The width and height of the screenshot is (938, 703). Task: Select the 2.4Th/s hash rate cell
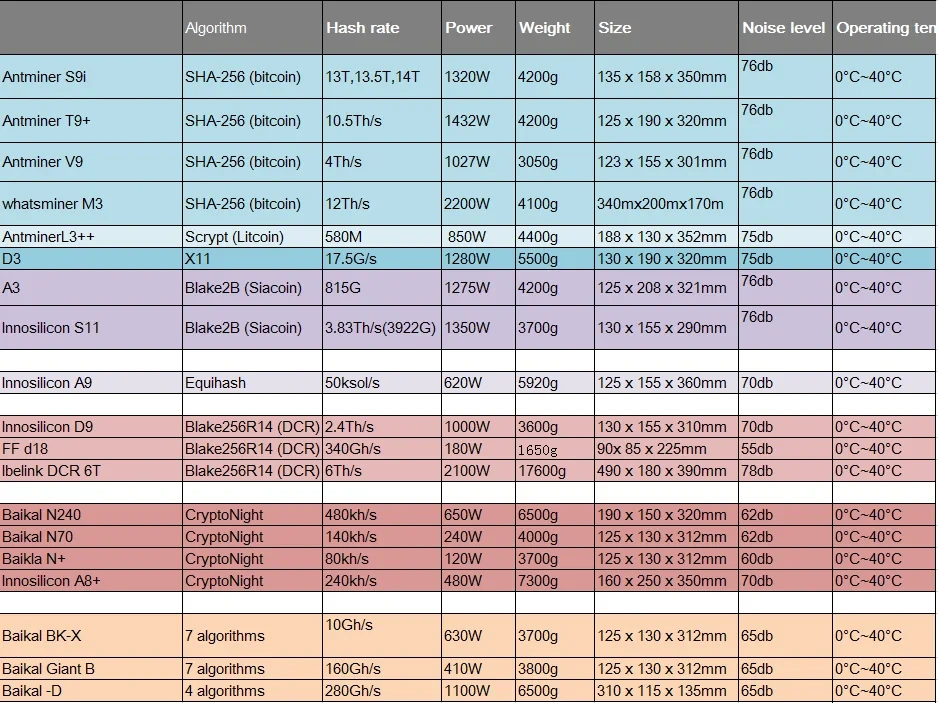point(382,427)
